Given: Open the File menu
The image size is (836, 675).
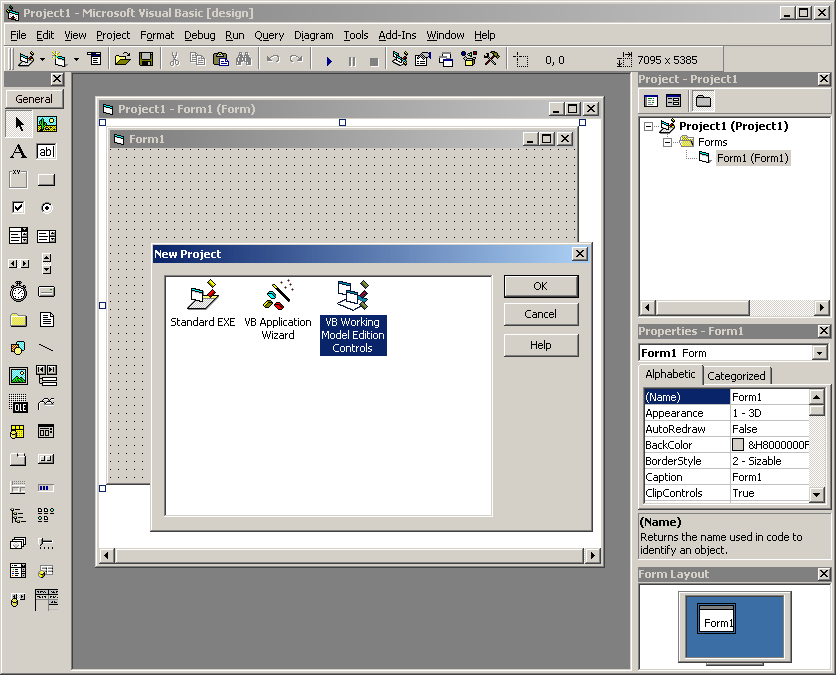Looking at the screenshot, I should pyautogui.click(x=18, y=35).
